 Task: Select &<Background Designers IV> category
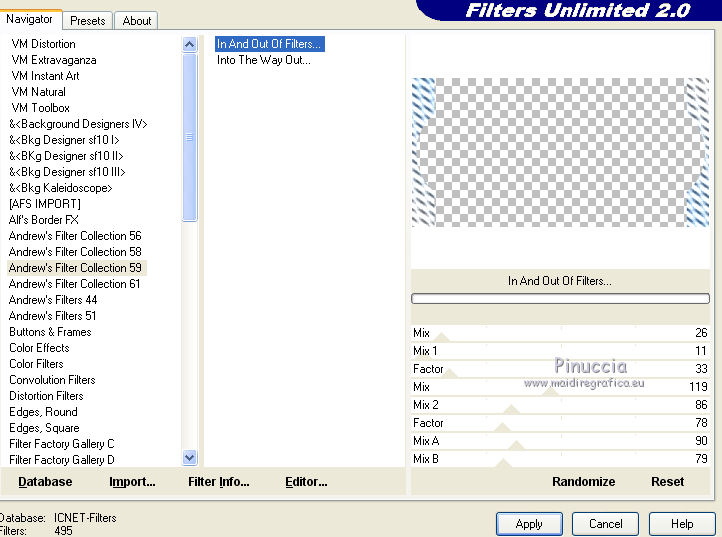pyautogui.click(x=78, y=124)
